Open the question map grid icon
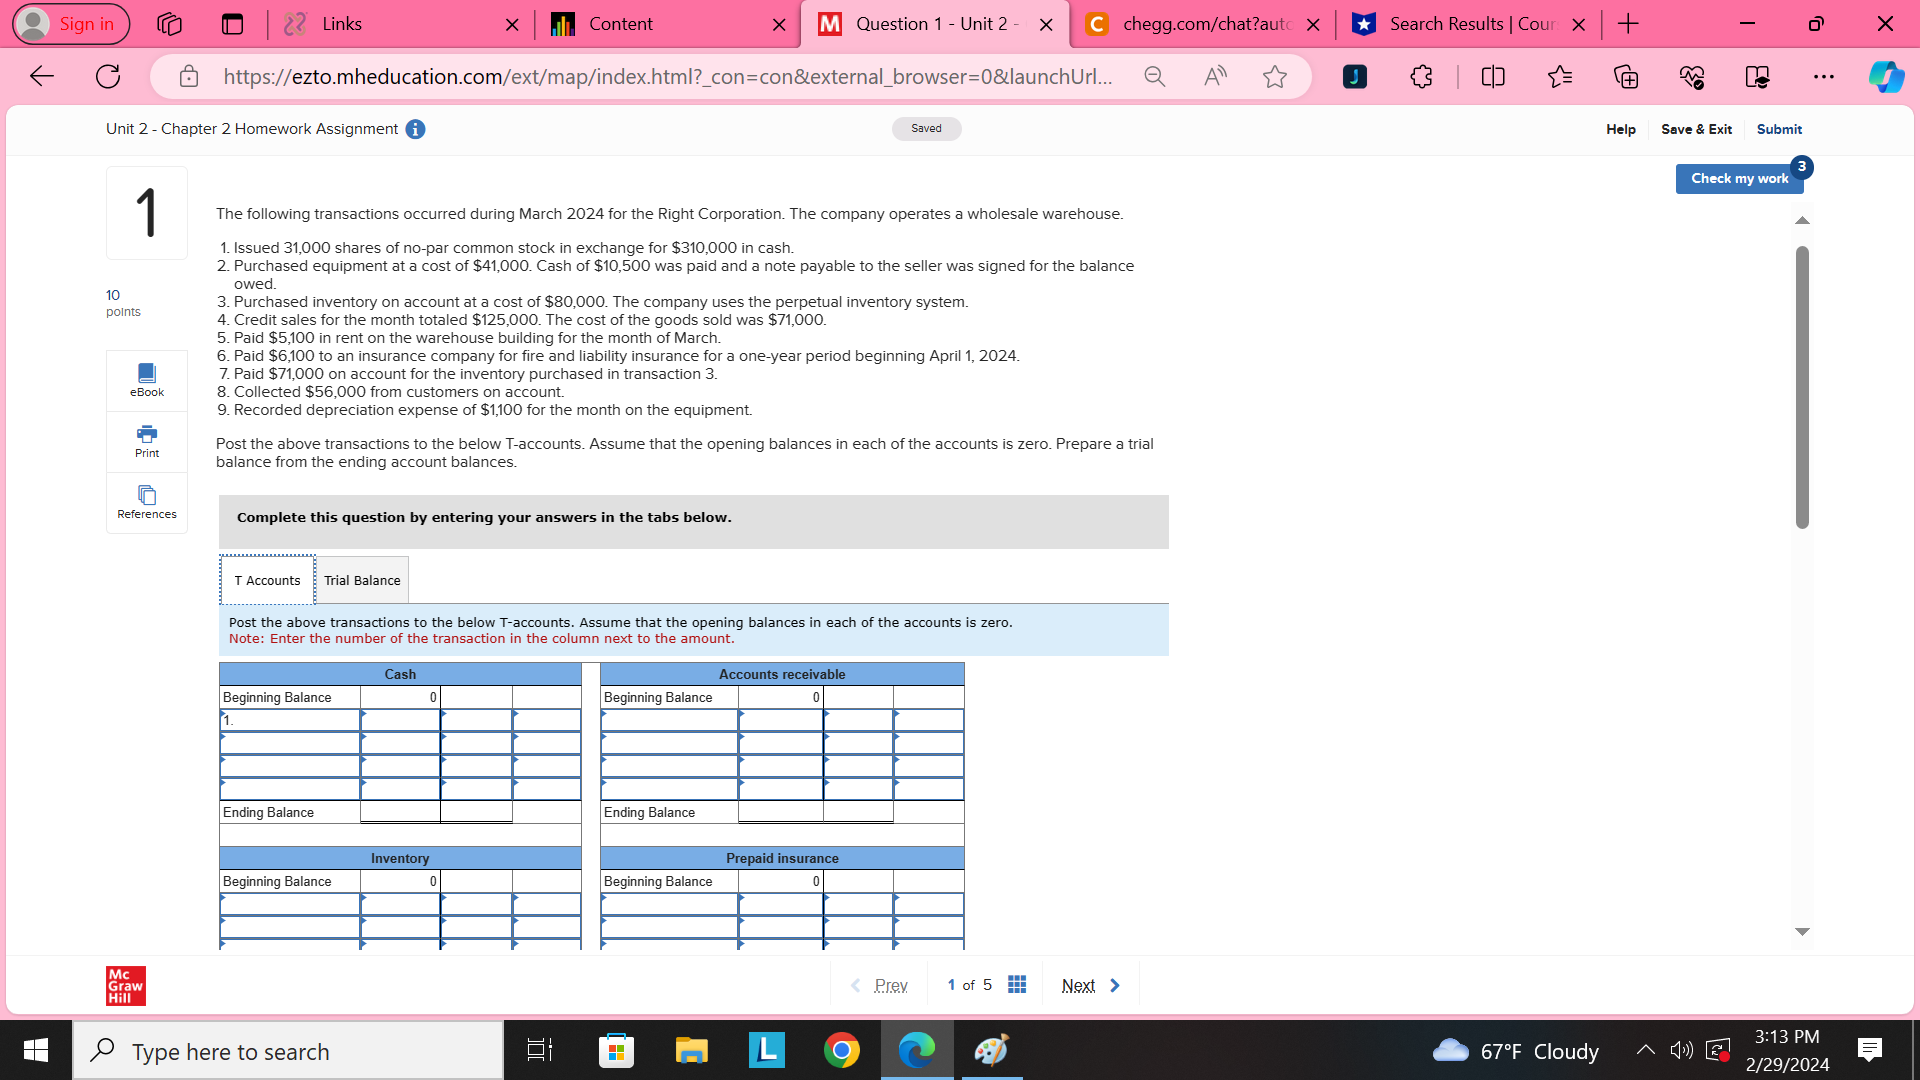 click(x=1017, y=984)
